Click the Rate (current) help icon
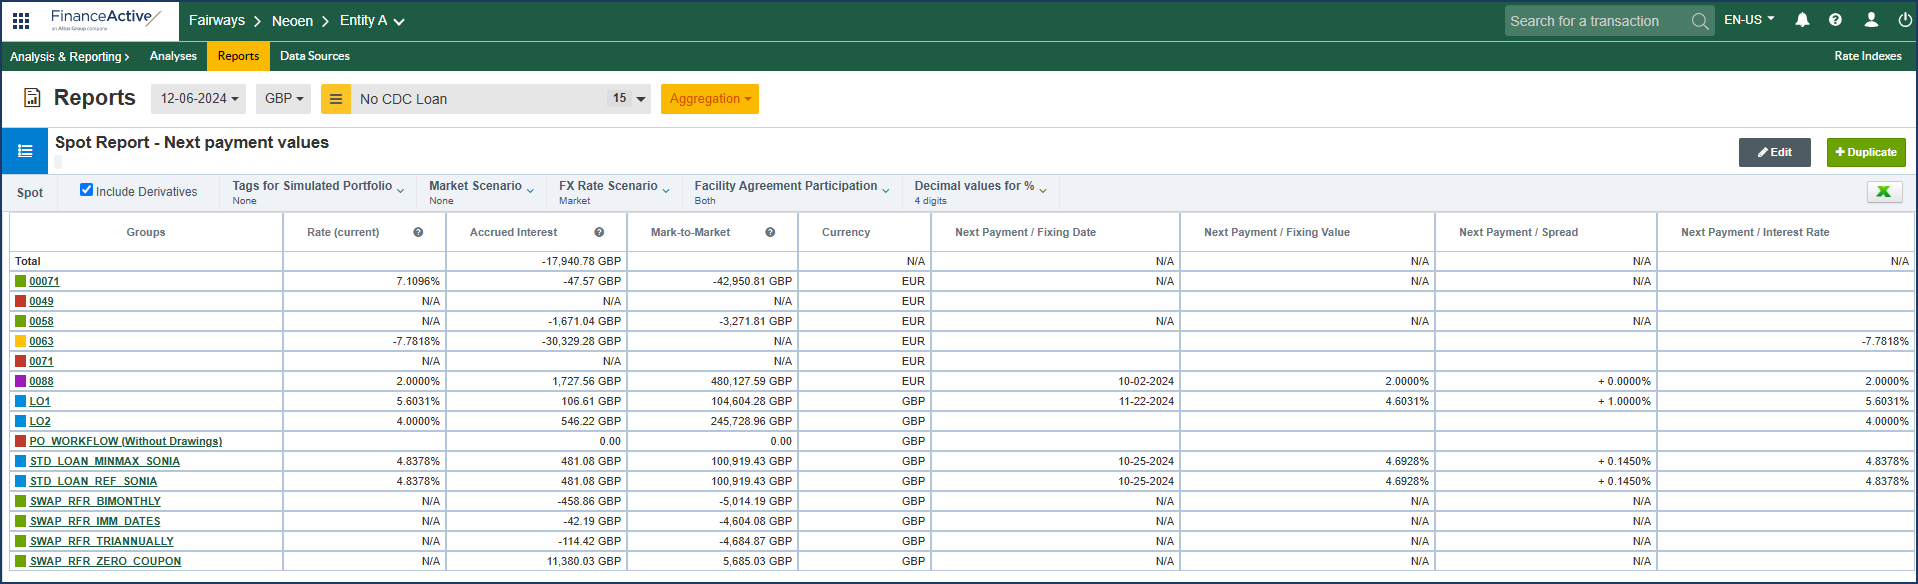The width and height of the screenshot is (1918, 584). [418, 232]
